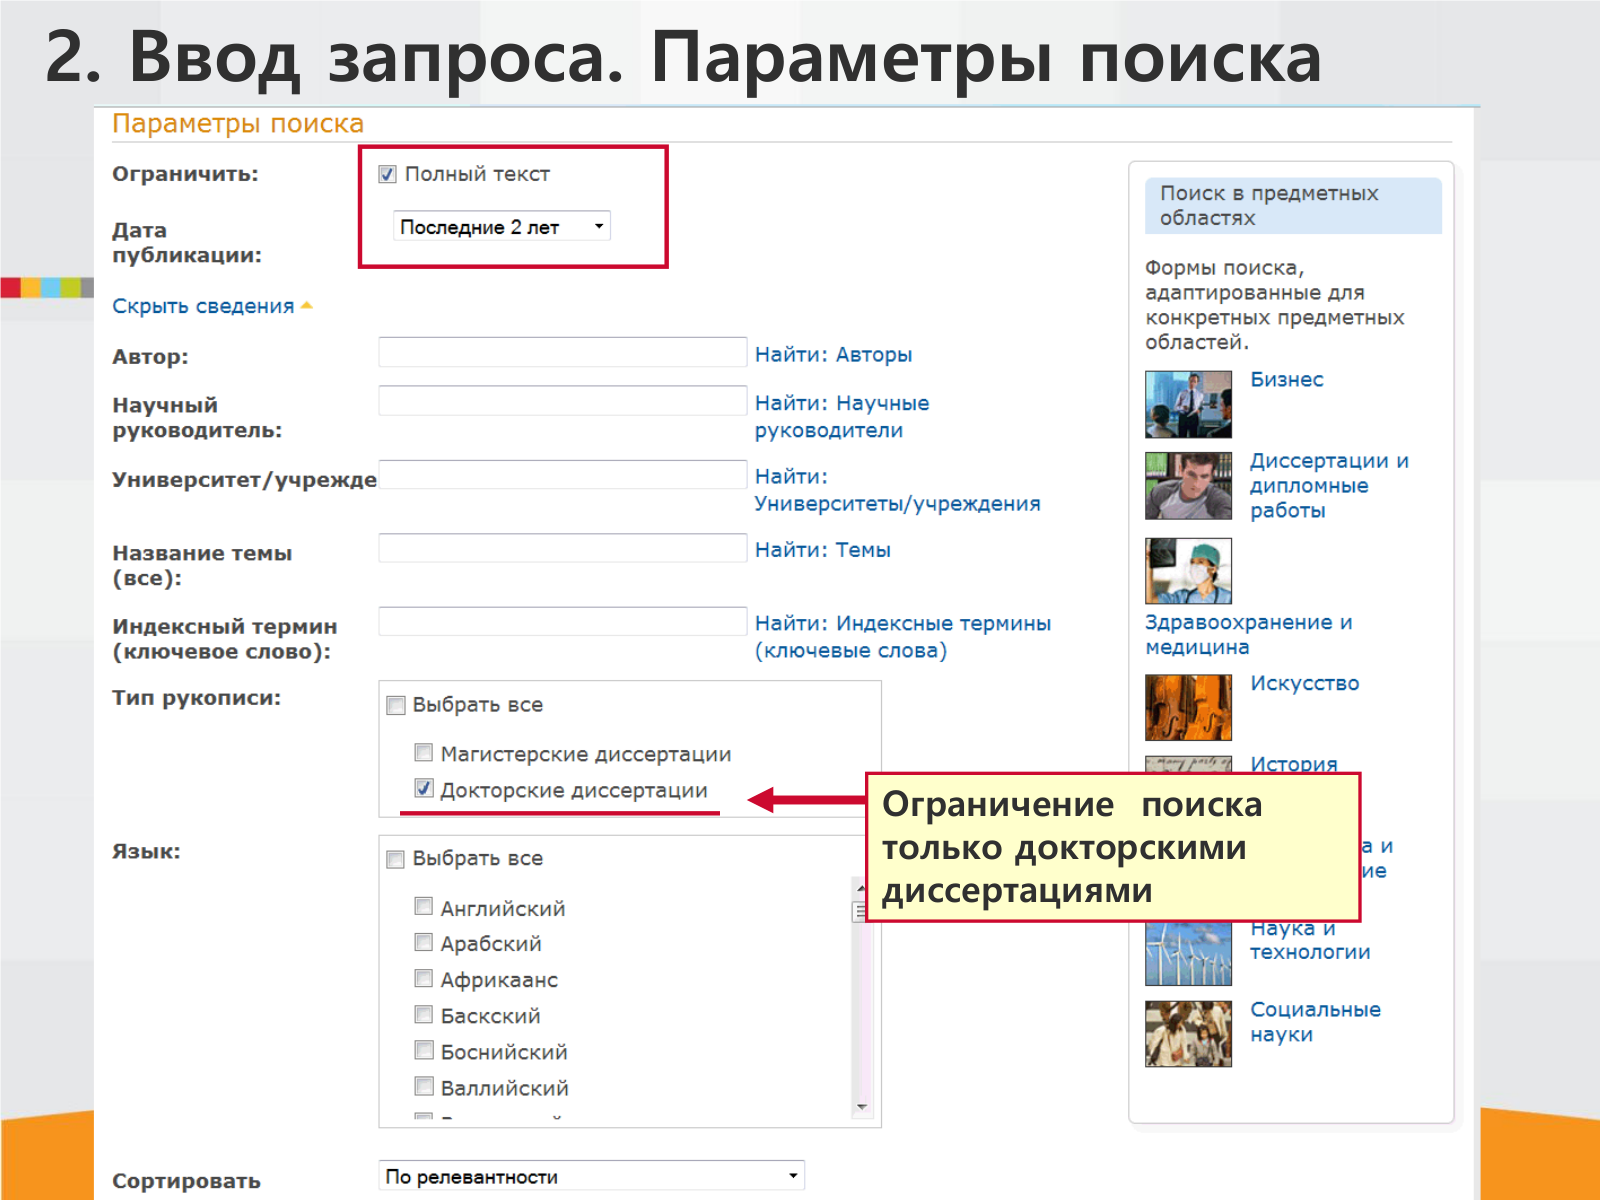
Task: Open the Найти: Темы link
Action: pos(822,549)
